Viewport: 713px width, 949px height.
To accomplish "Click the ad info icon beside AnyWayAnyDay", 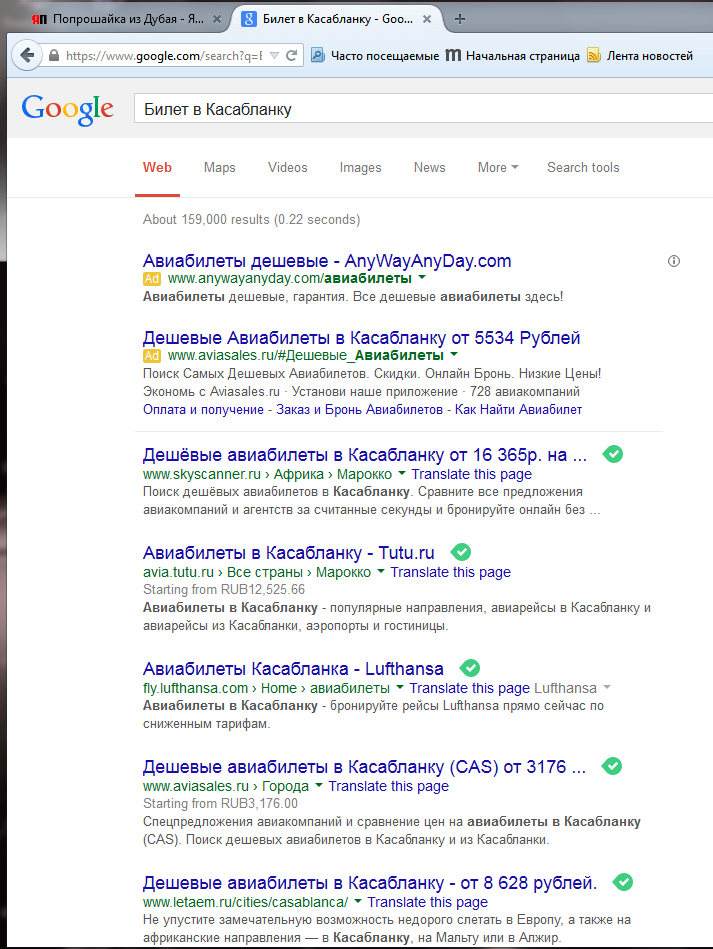I will [x=674, y=261].
